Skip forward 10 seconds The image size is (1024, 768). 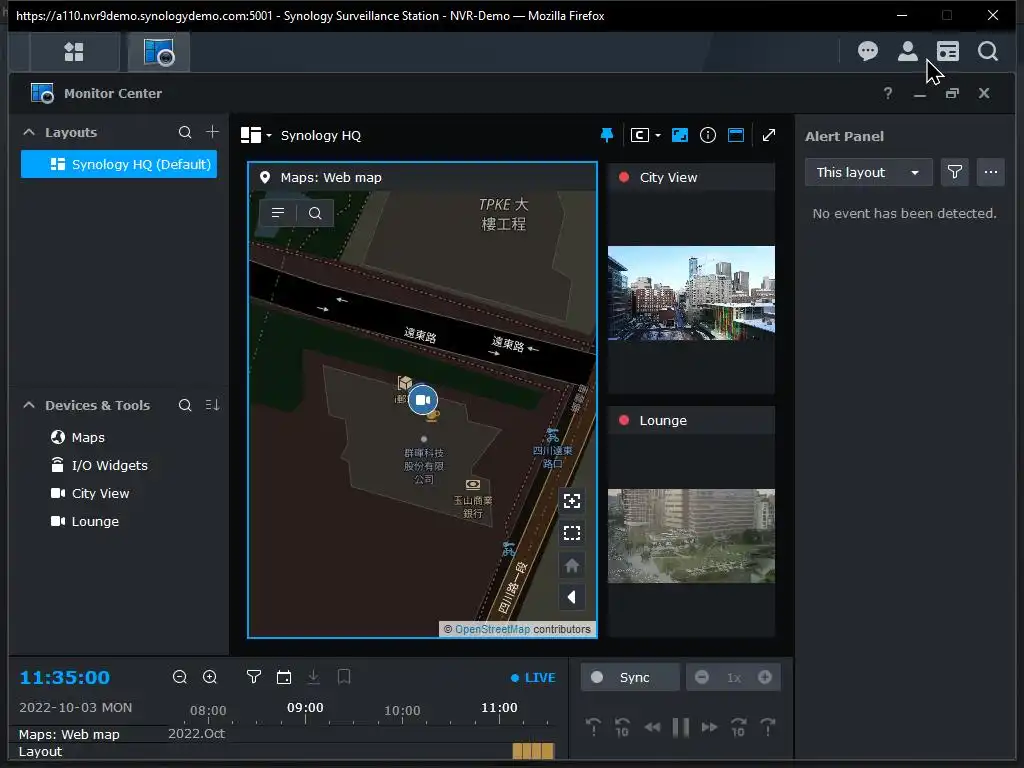coord(738,727)
